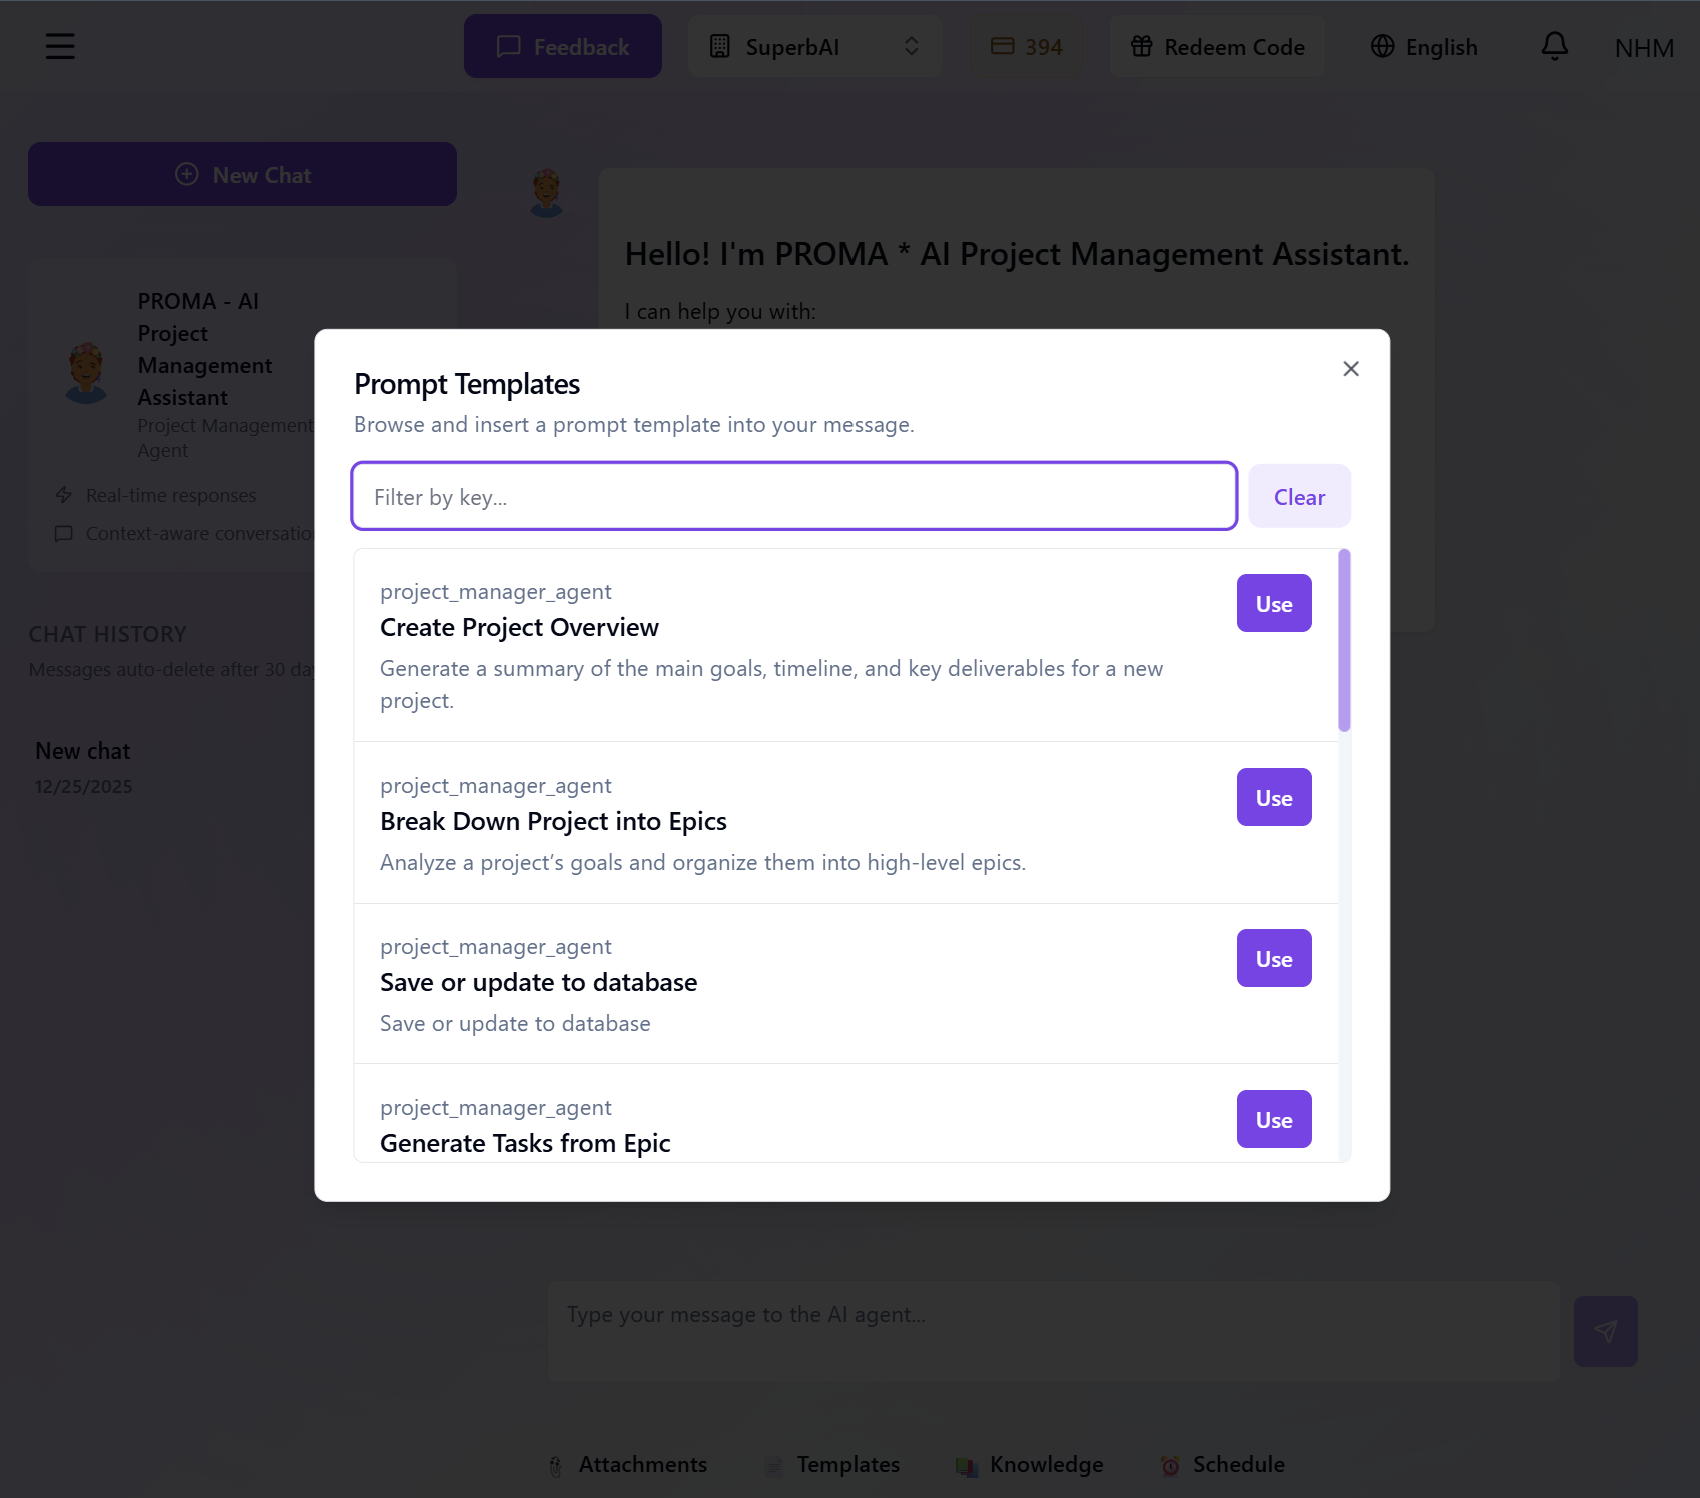This screenshot has width=1700, height=1498.
Task: Open the Knowledge icon
Action: 966,1464
